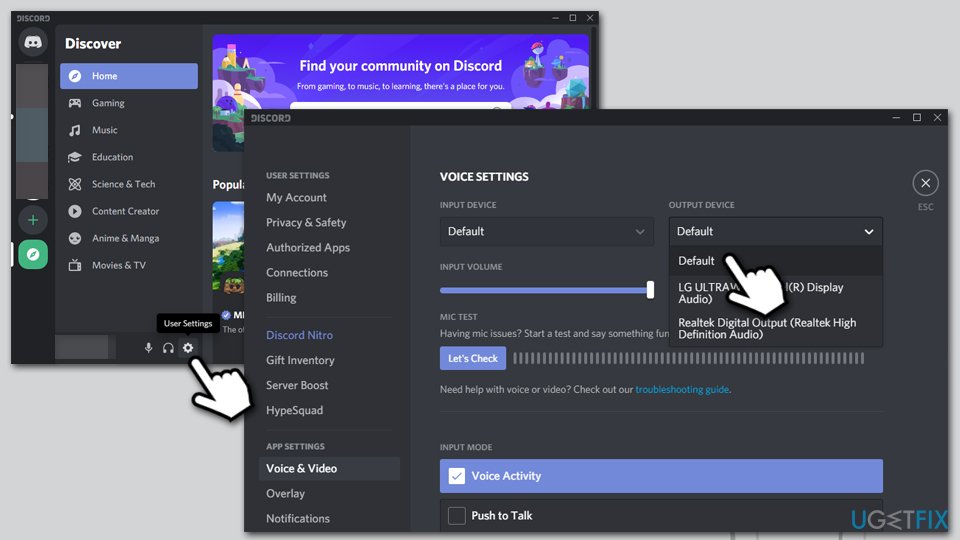Click the Content Creator play icon
960x540 pixels.
point(75,211)
